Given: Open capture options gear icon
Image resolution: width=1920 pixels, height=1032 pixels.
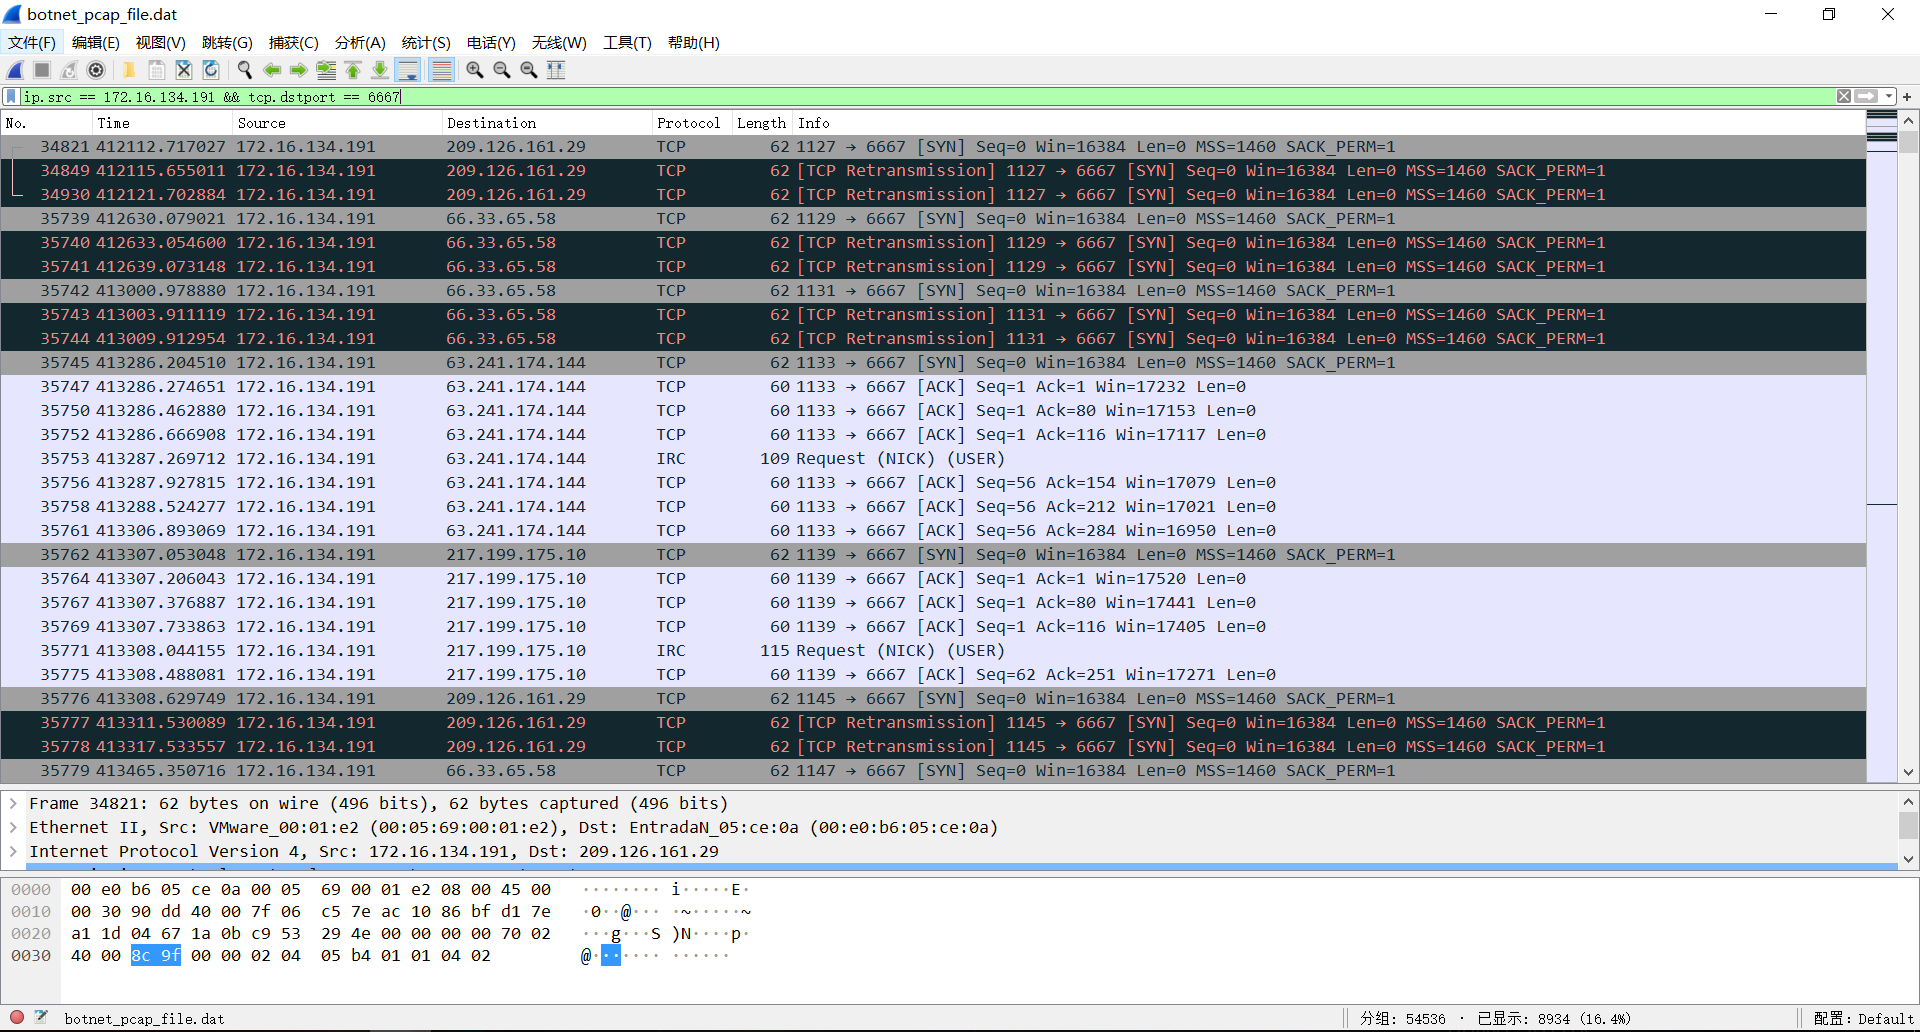Looking at the screenshot, I should [96, 70].
